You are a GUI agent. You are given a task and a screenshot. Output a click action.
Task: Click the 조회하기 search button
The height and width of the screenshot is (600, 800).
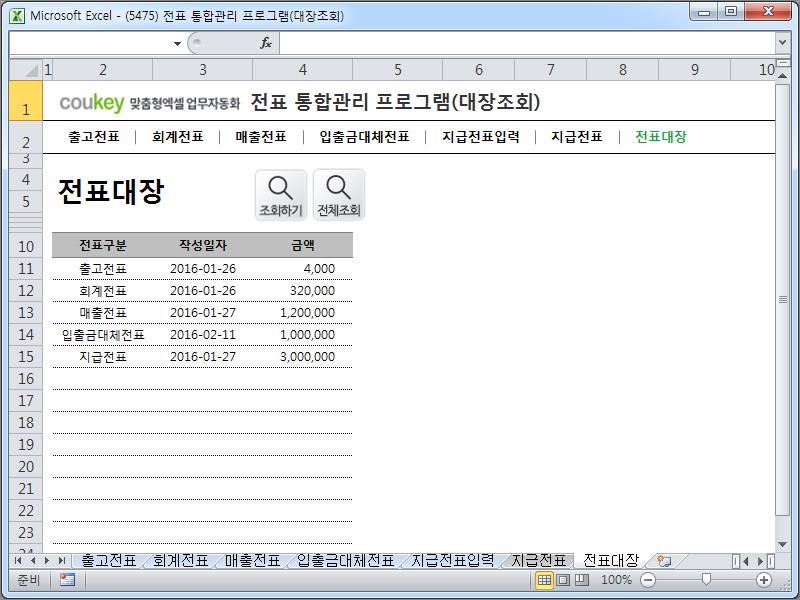(281, 195)
